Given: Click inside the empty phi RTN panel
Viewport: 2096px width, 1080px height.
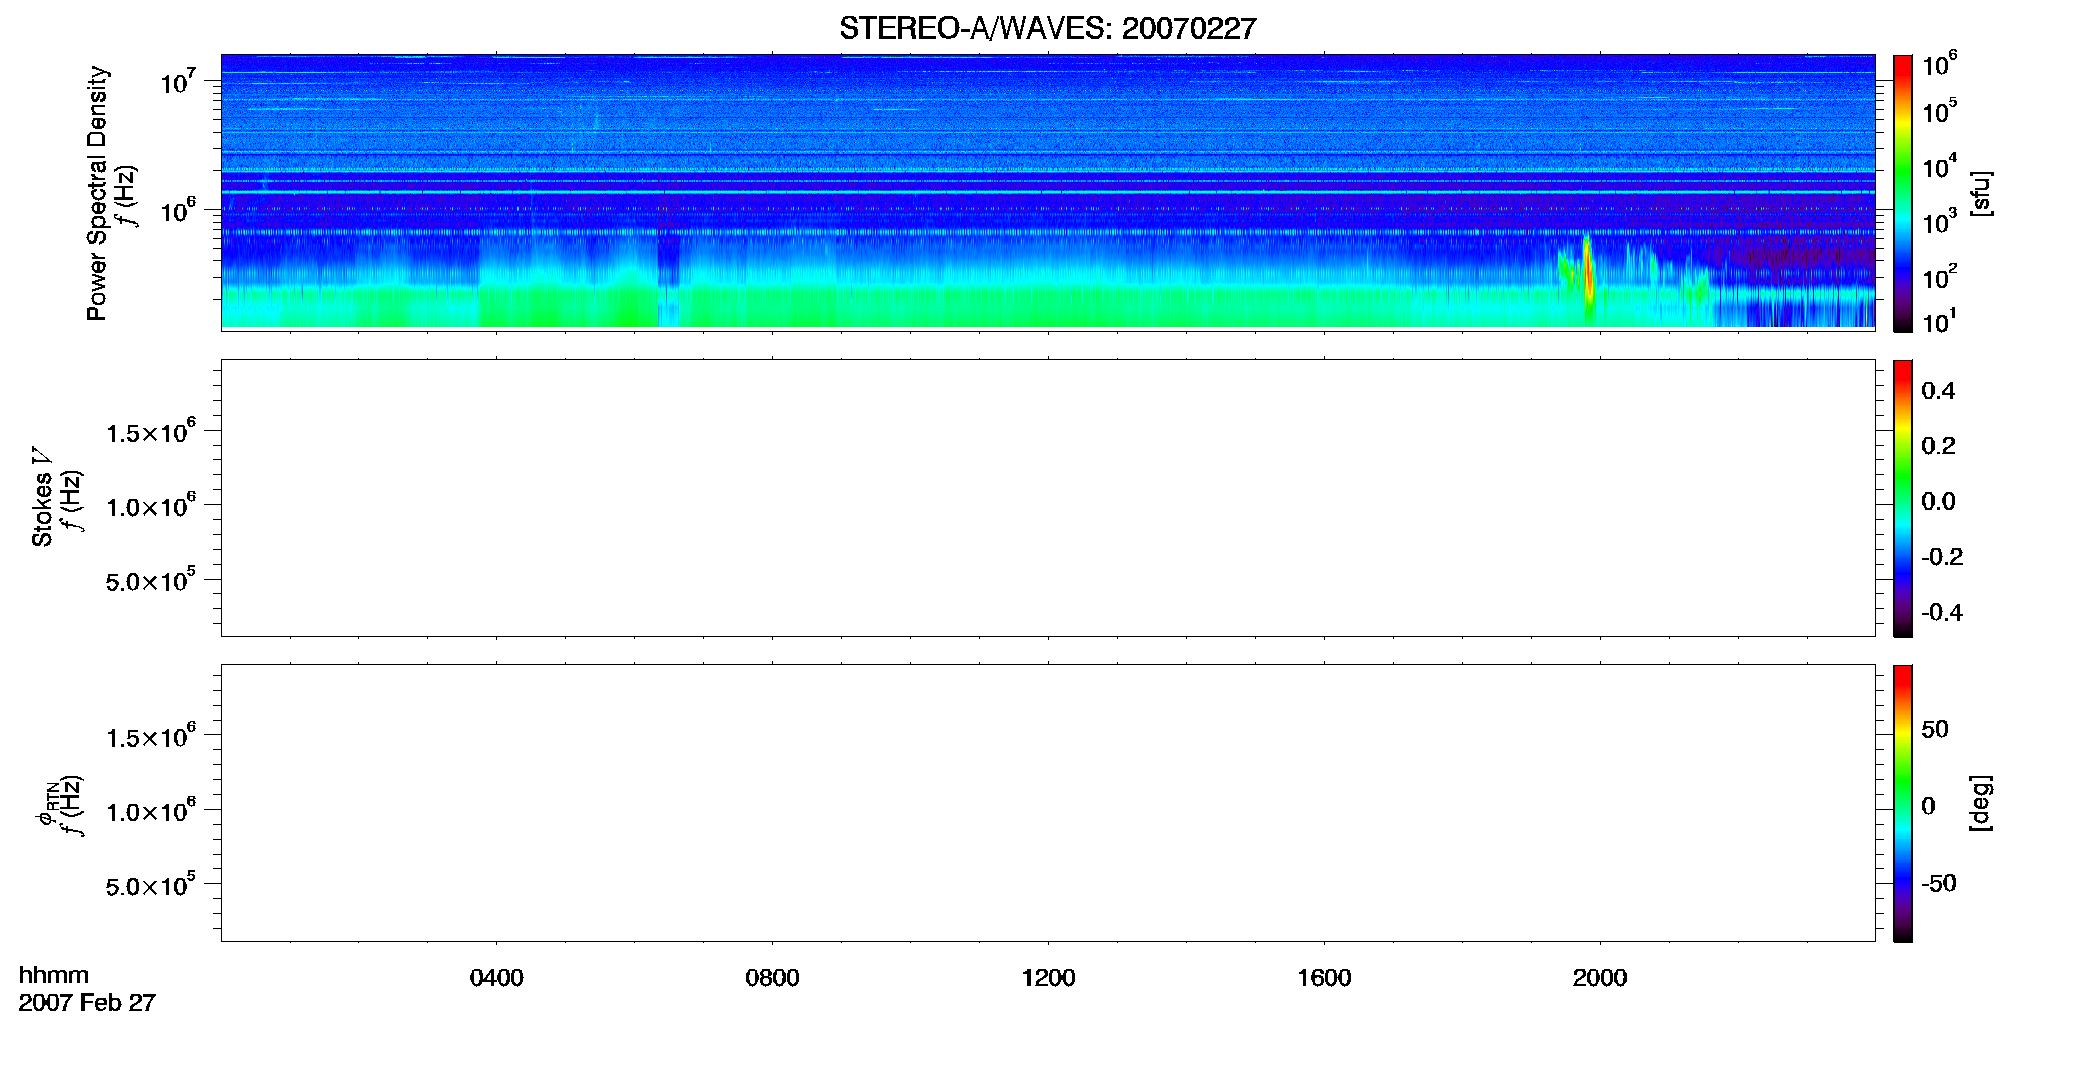Looking at the screenshot, I should coord(1047,803).
